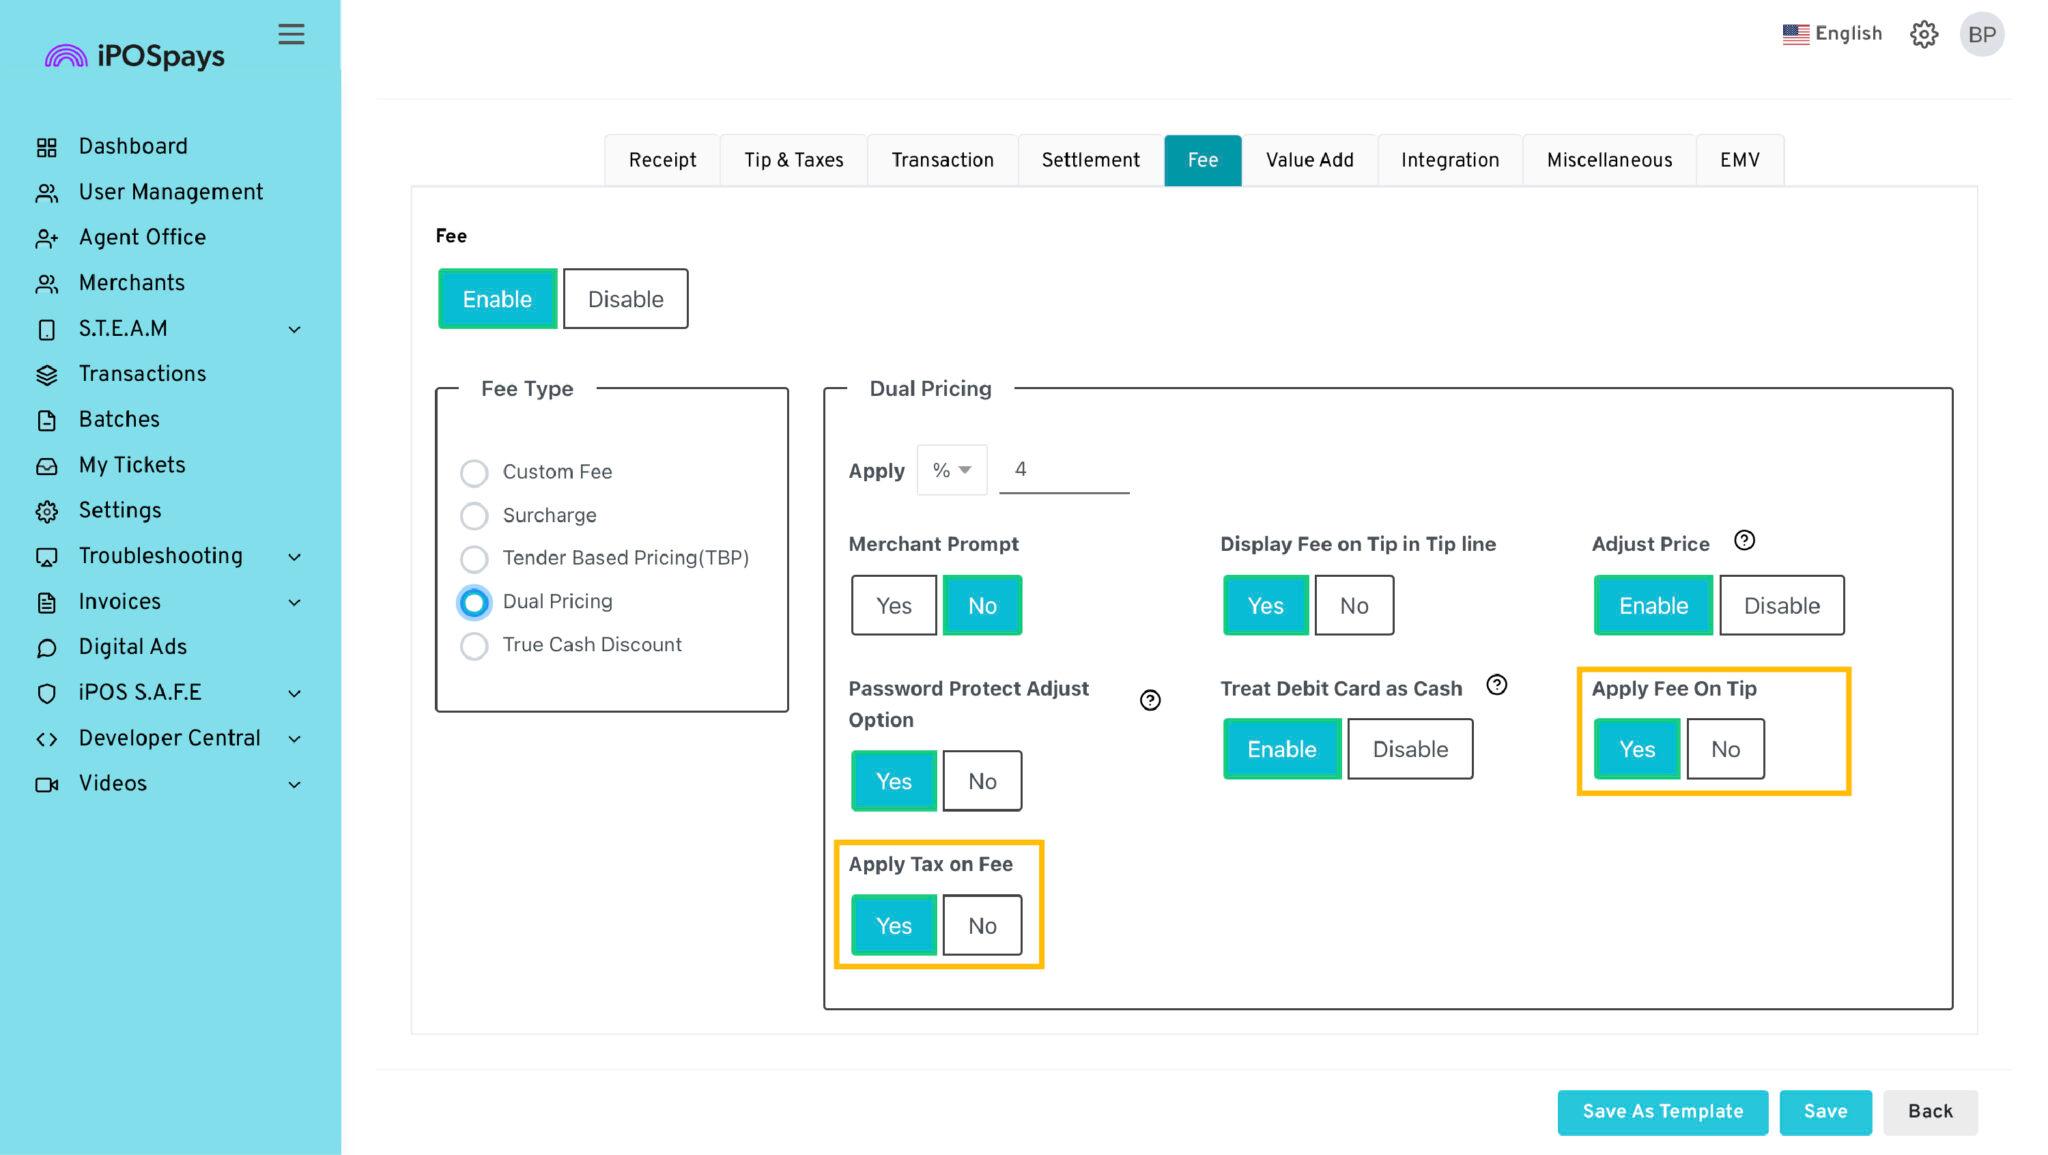2048x1155 pixels.
Task: Click the Back button
Action: [1928, 1111]
